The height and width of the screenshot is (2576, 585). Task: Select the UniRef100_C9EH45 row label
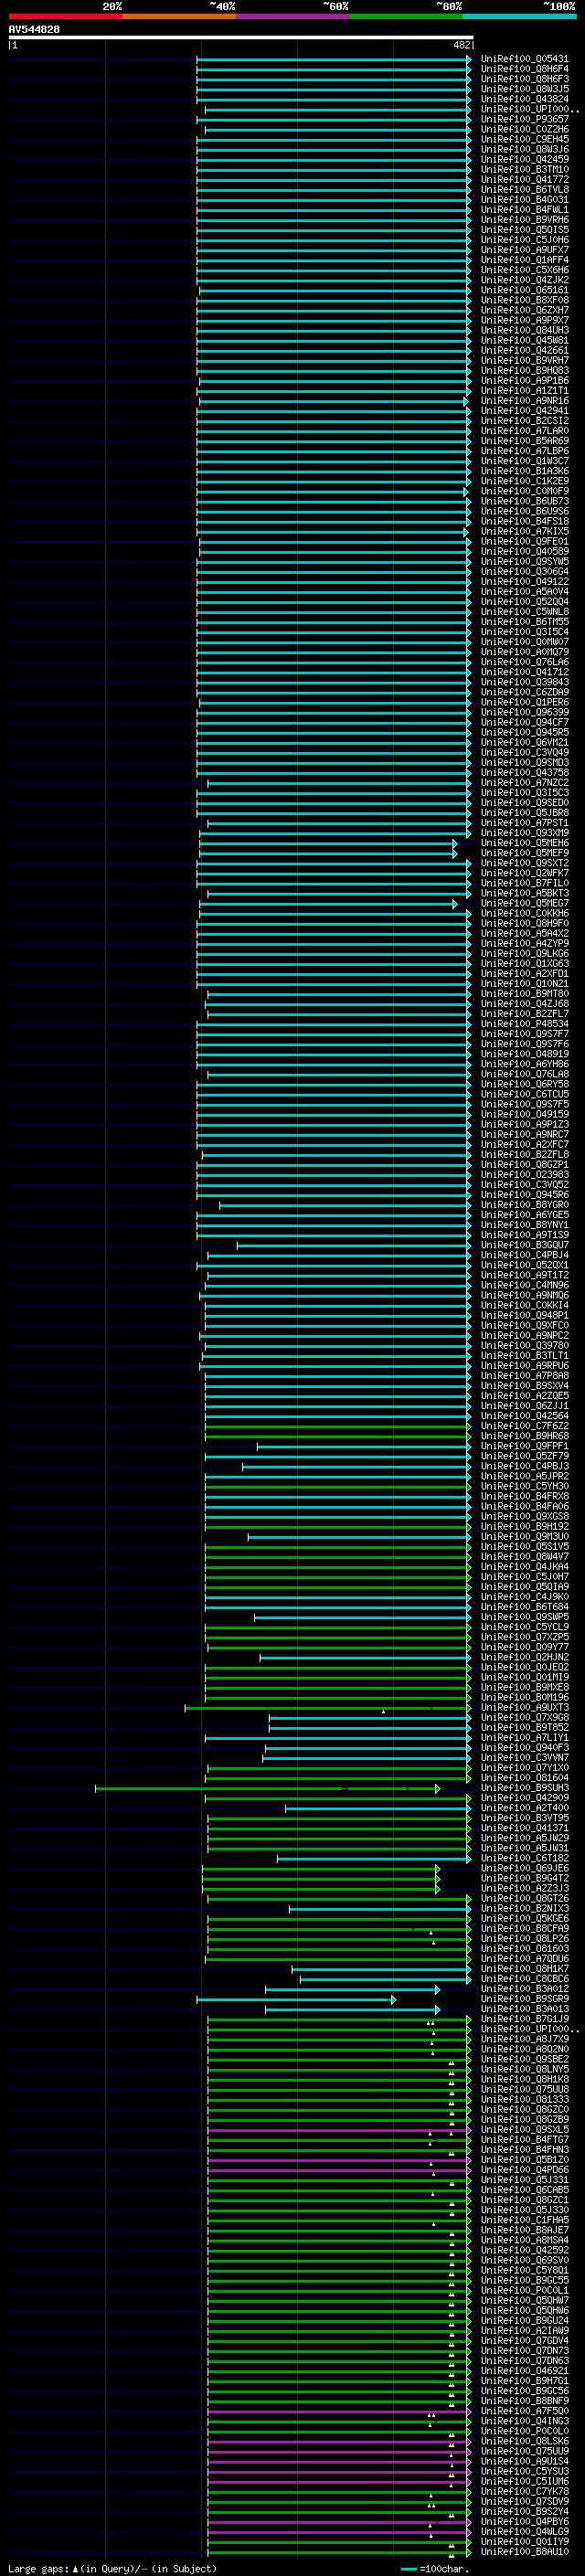(x=524, y=139)
